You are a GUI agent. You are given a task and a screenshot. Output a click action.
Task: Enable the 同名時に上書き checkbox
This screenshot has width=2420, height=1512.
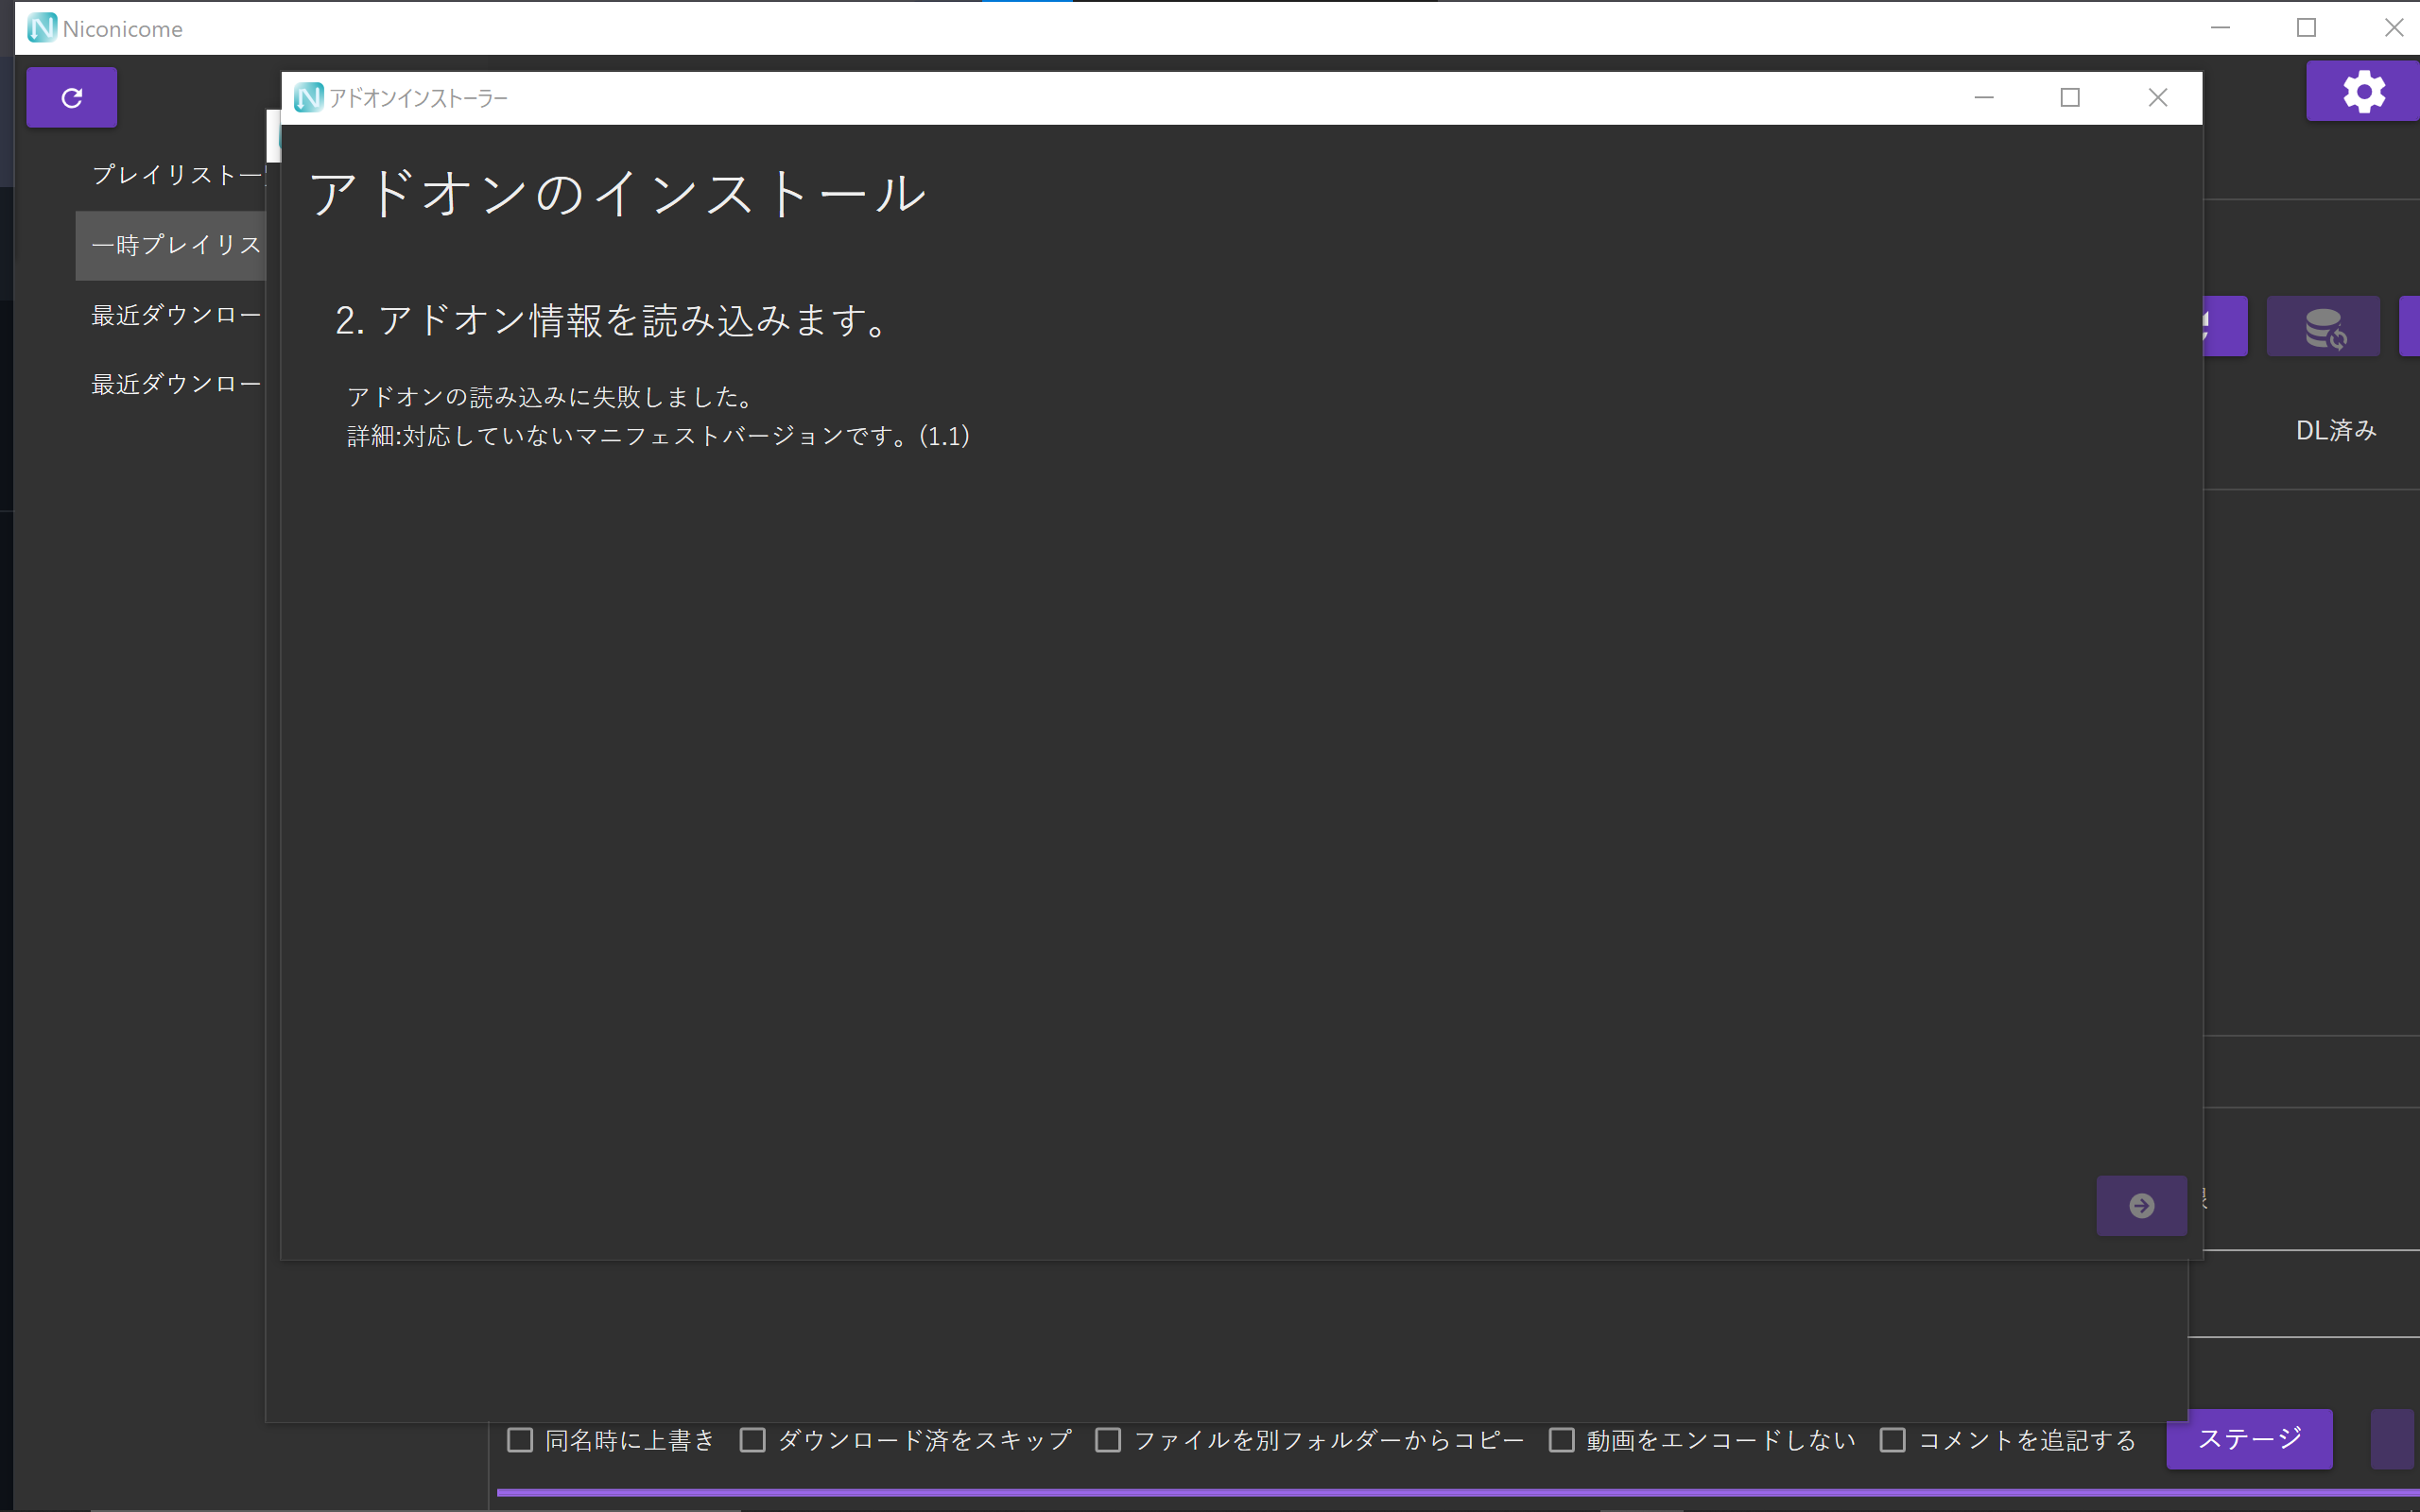point(519,1440)
